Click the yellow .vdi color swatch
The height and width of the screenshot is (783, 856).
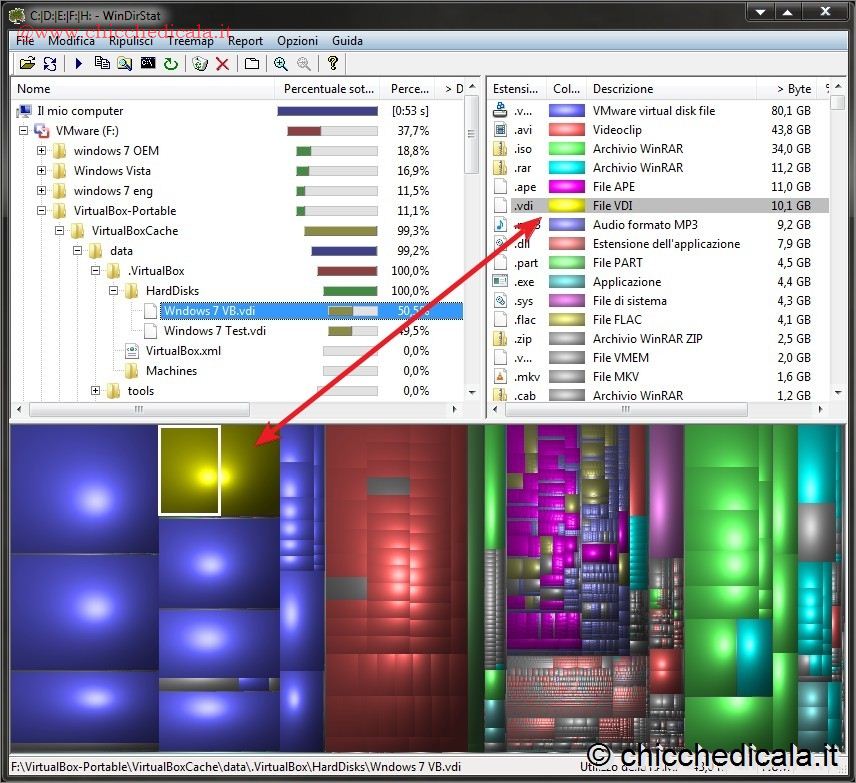coord(566,206)
